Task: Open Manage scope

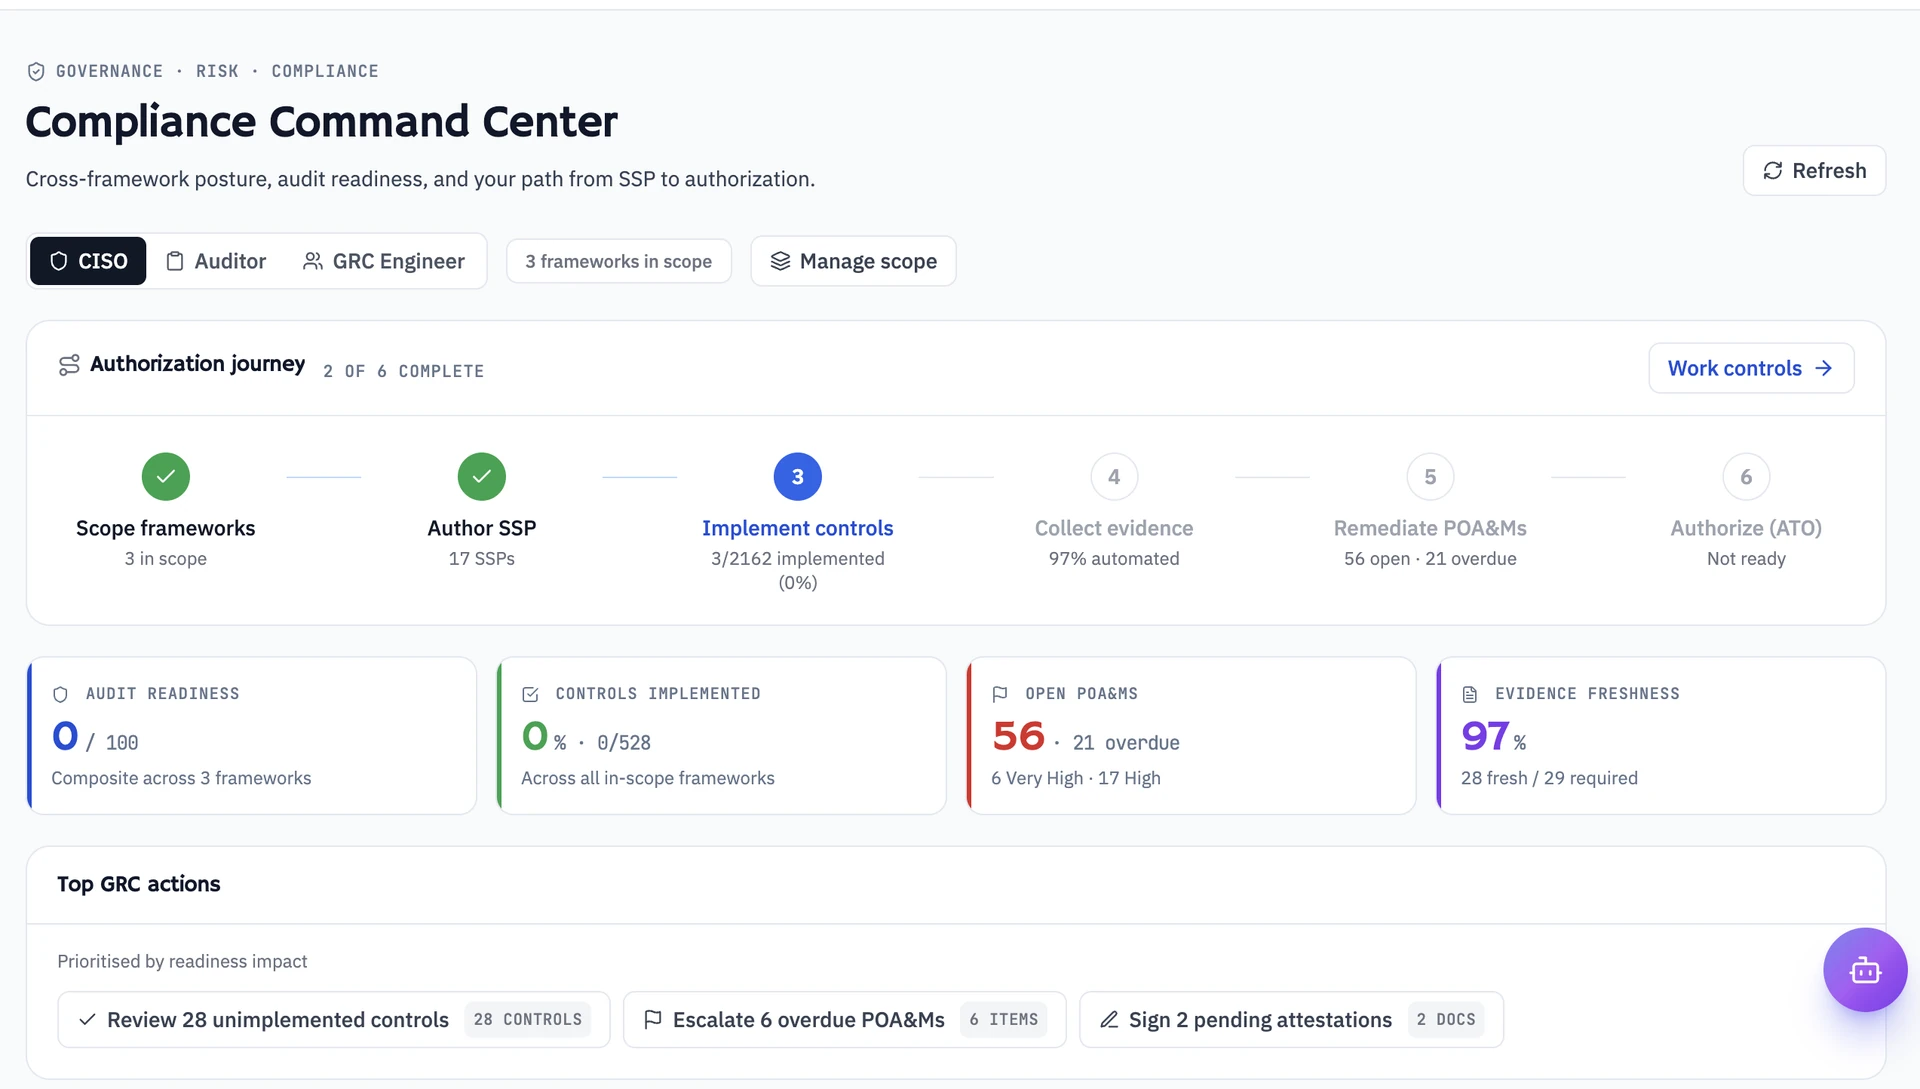Action: point(853,261)
